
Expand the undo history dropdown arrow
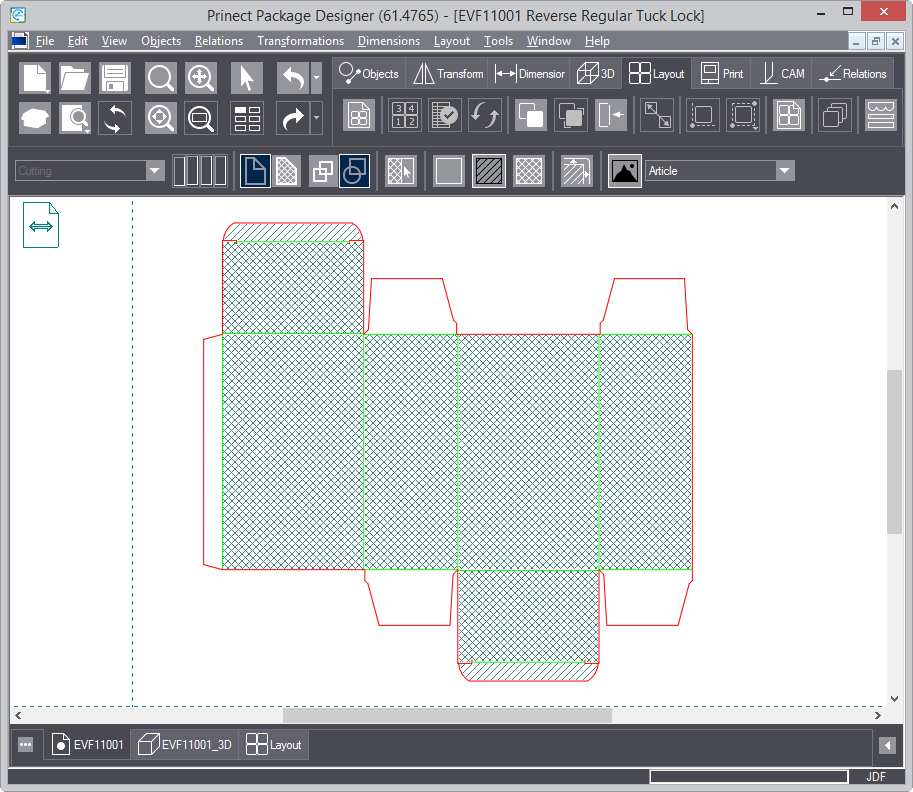point(317,78)
